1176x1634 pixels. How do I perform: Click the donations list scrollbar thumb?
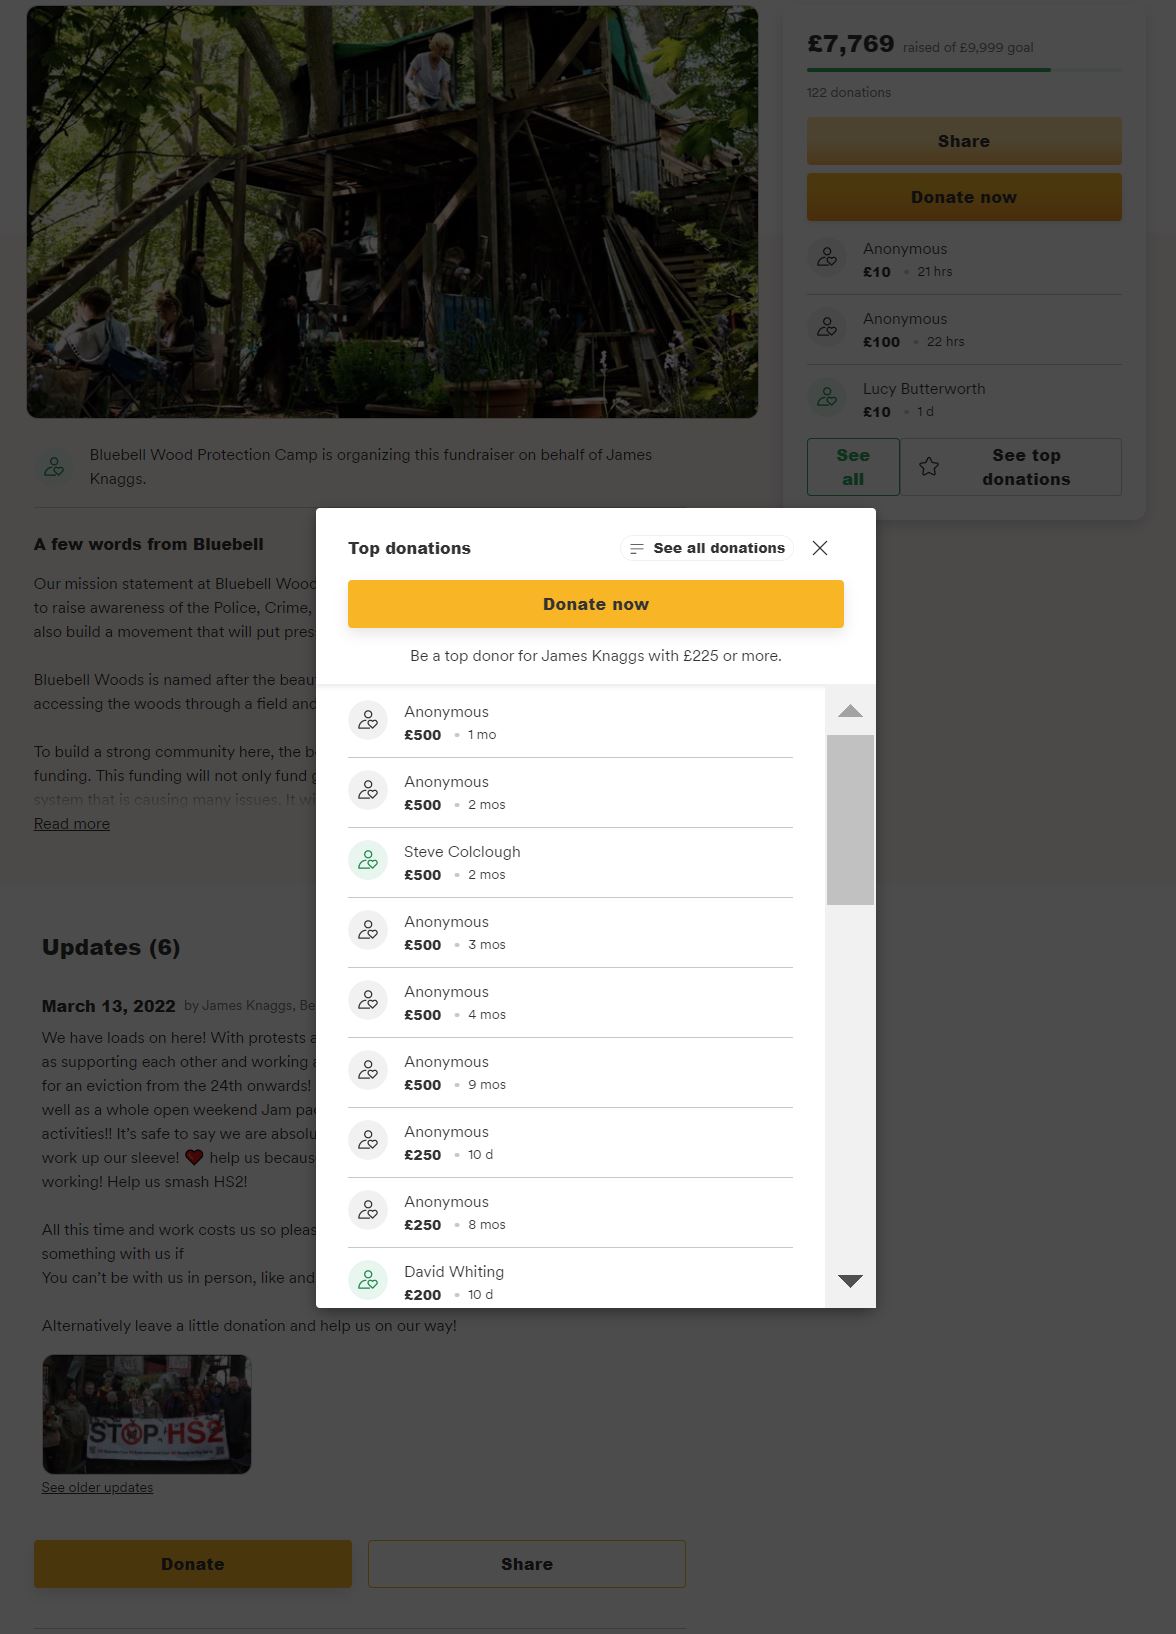[850, 820]
